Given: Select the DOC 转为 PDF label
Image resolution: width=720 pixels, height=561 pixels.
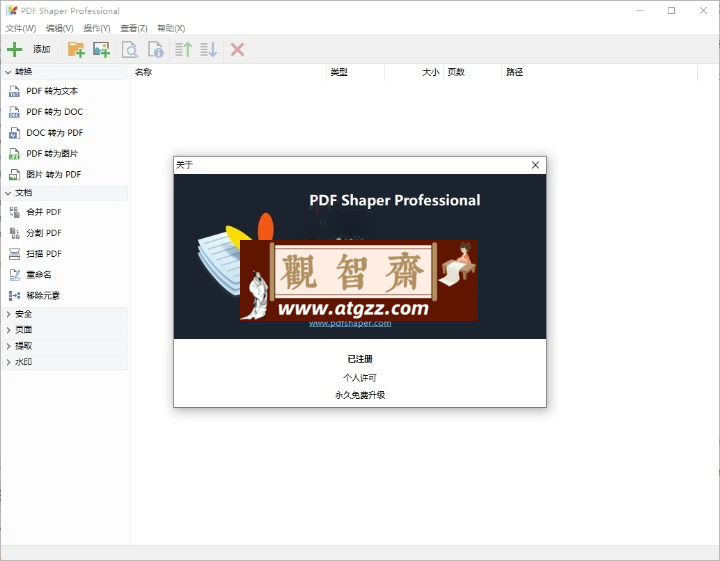Looking at the screenshot, I should (55, 133).
